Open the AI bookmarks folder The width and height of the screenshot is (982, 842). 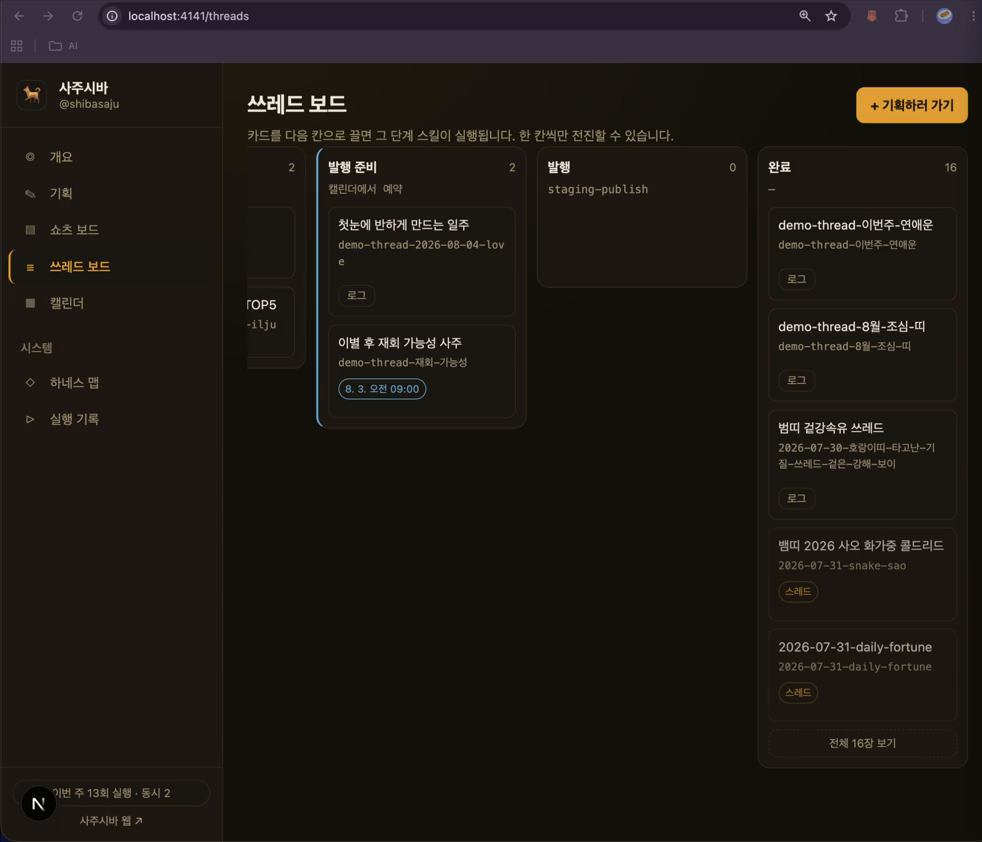[63, 46]
